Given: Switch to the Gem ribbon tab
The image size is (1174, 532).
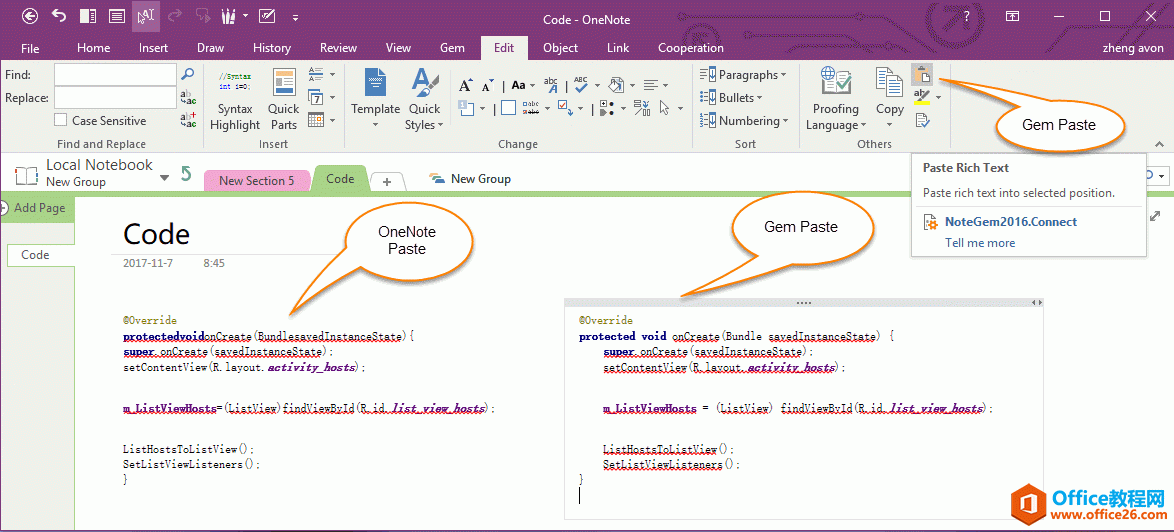Looking at the screenshot, I should click(452, 48).
